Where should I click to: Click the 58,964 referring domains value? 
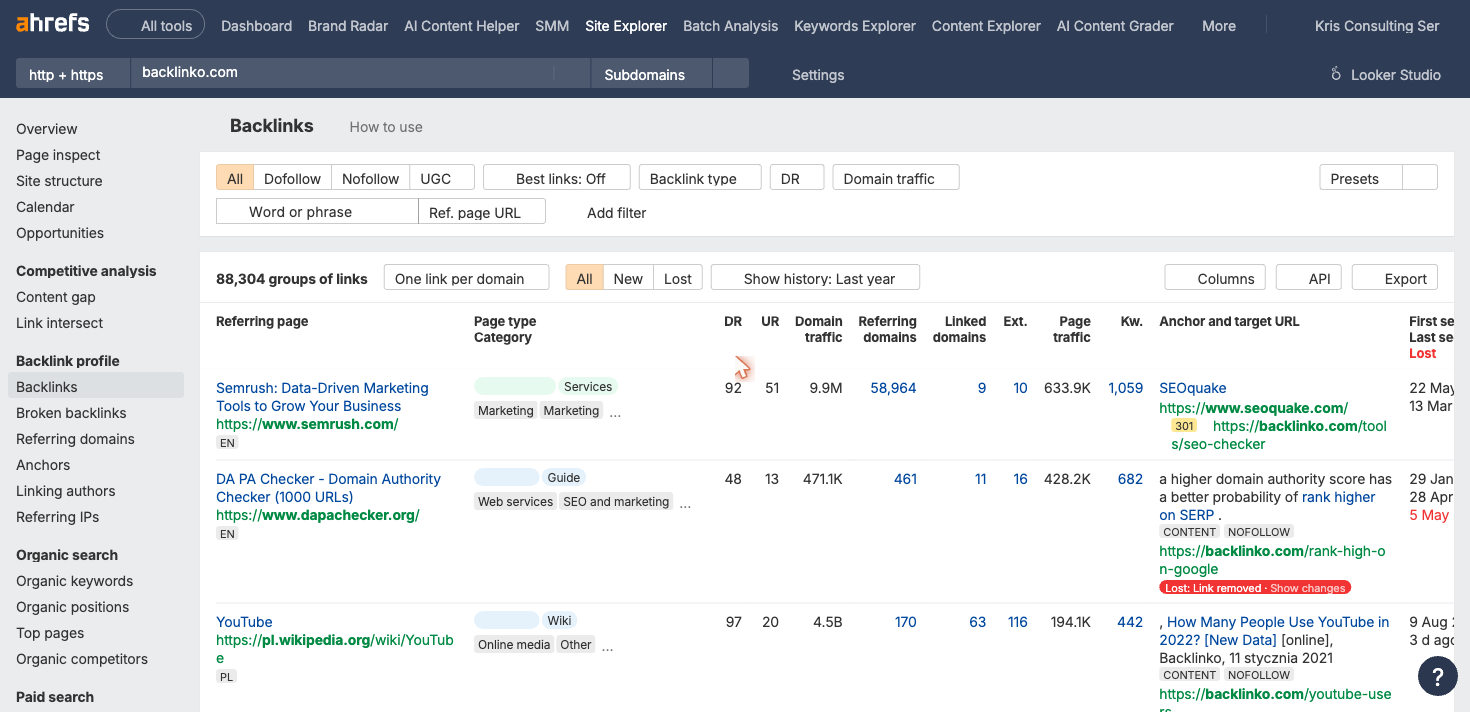pyautogui.click(x=893, y=388)
